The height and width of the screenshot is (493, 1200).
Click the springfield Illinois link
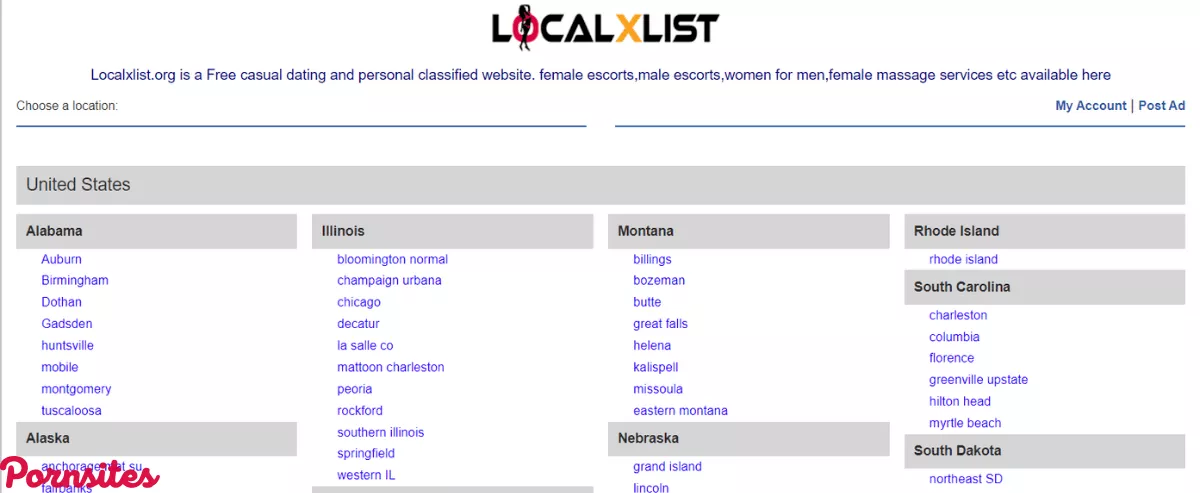(x=366, y=454)
